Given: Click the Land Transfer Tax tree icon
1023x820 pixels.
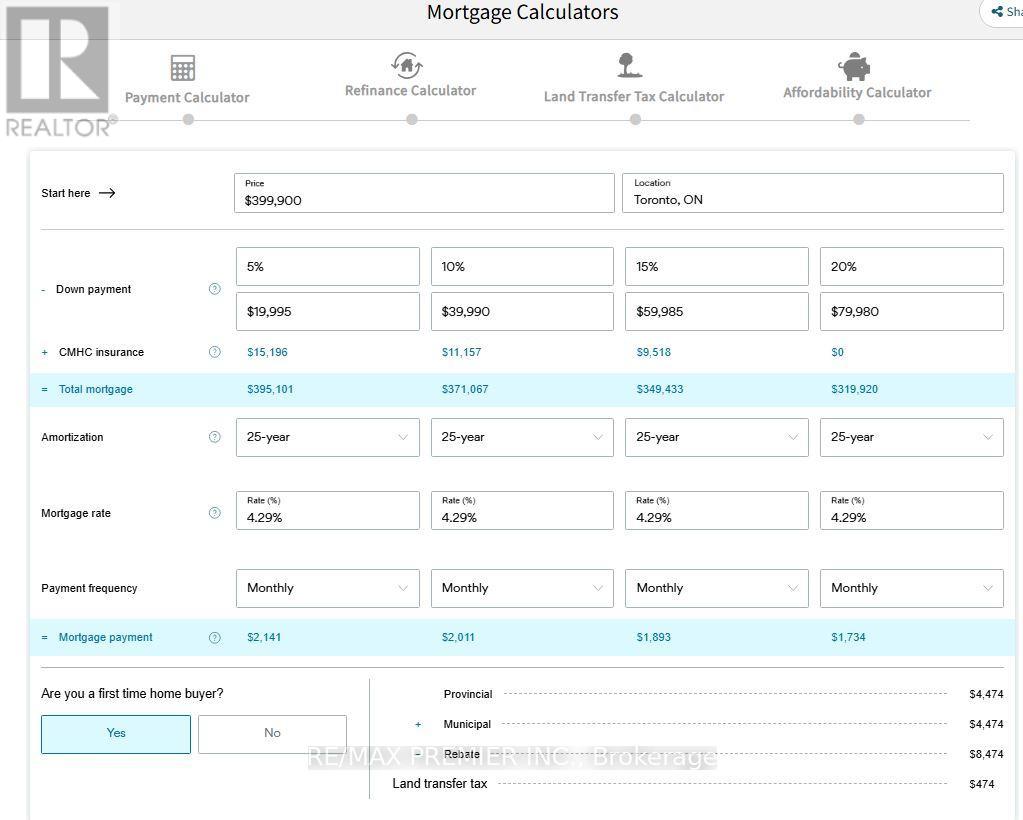Looking at the screenshot, I should tap(628, 66).
